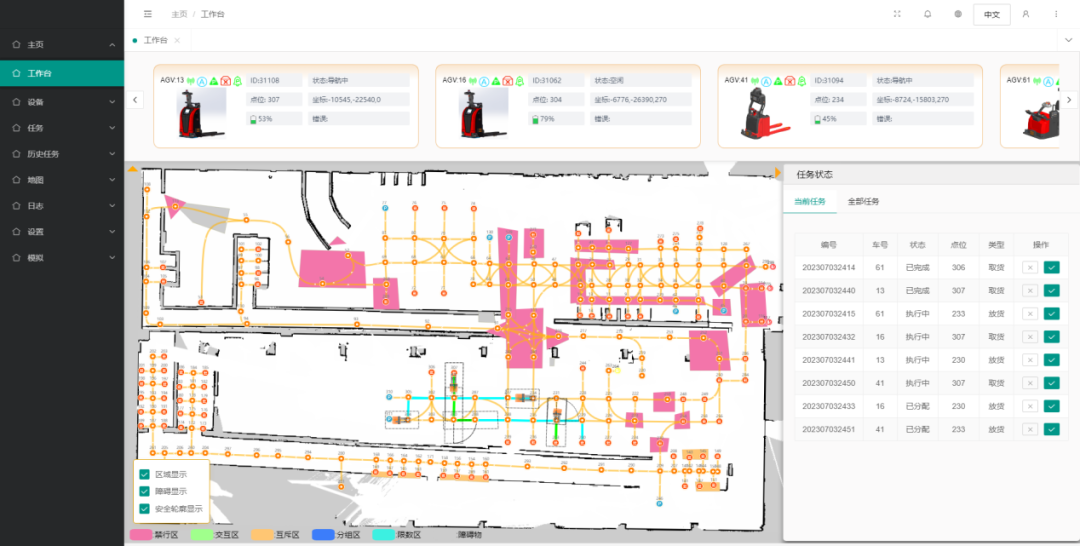The height and width of the screenshot is (546, 1080).
Task: Toggle fullscreen mode icon in header
Action: click(x=897, y=14)
